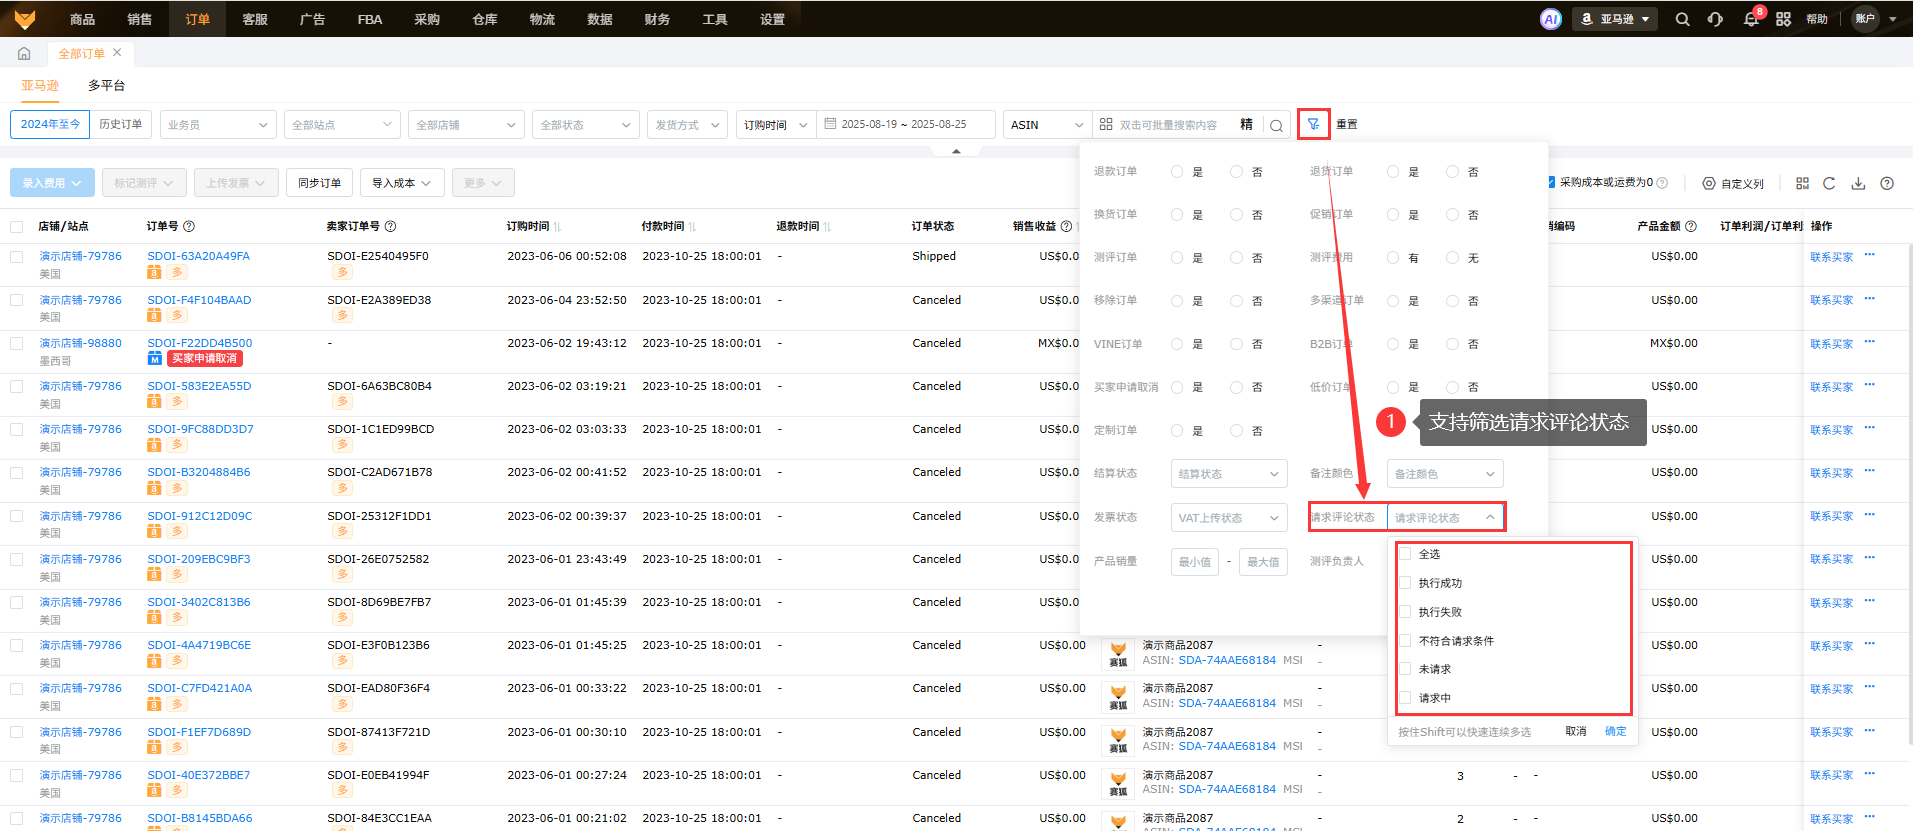Open the notifications bell
Image resolution: width=1913 pixels, height=831 pixels.
[x=1750, y=19]
